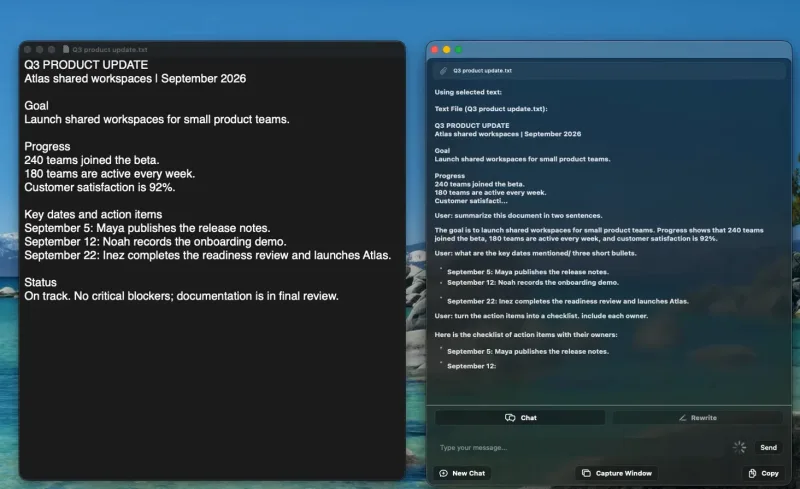This screenshot has width=800, height=489.
Task: Click the Atlas shared workspaces line in editor
Action: click(x=135, y=79)
